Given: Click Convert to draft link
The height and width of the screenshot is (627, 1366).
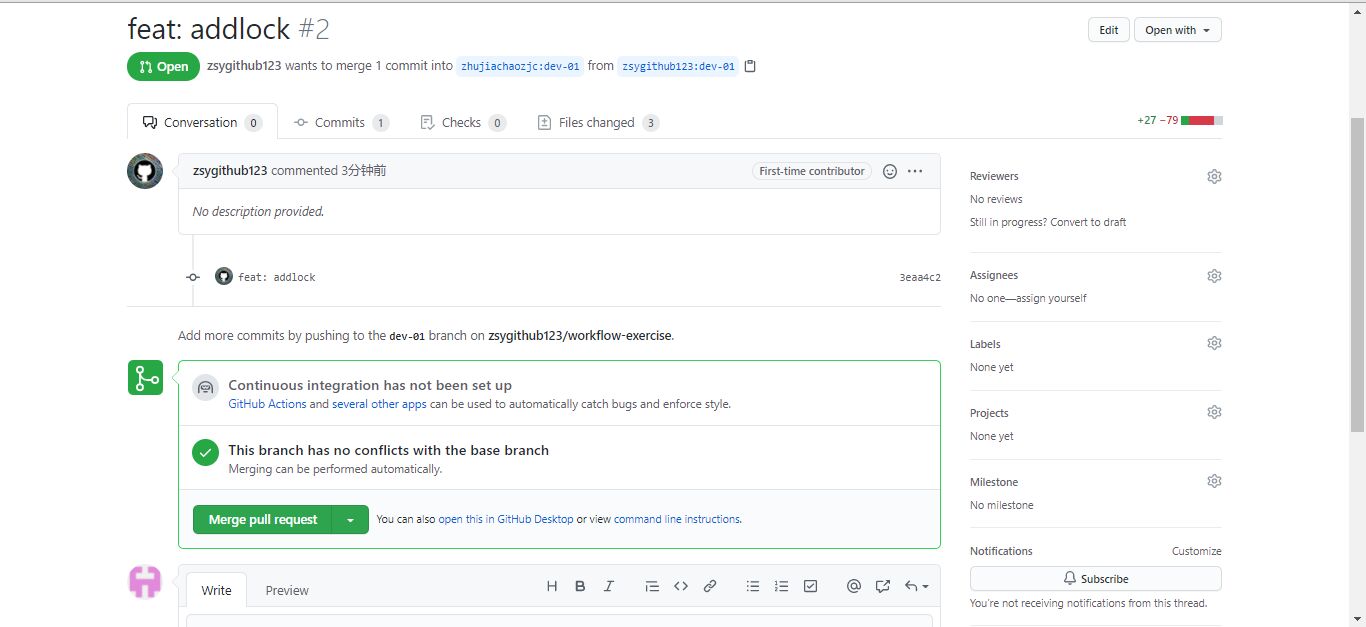Looking at the screenshot, I should click(1088, 222).
